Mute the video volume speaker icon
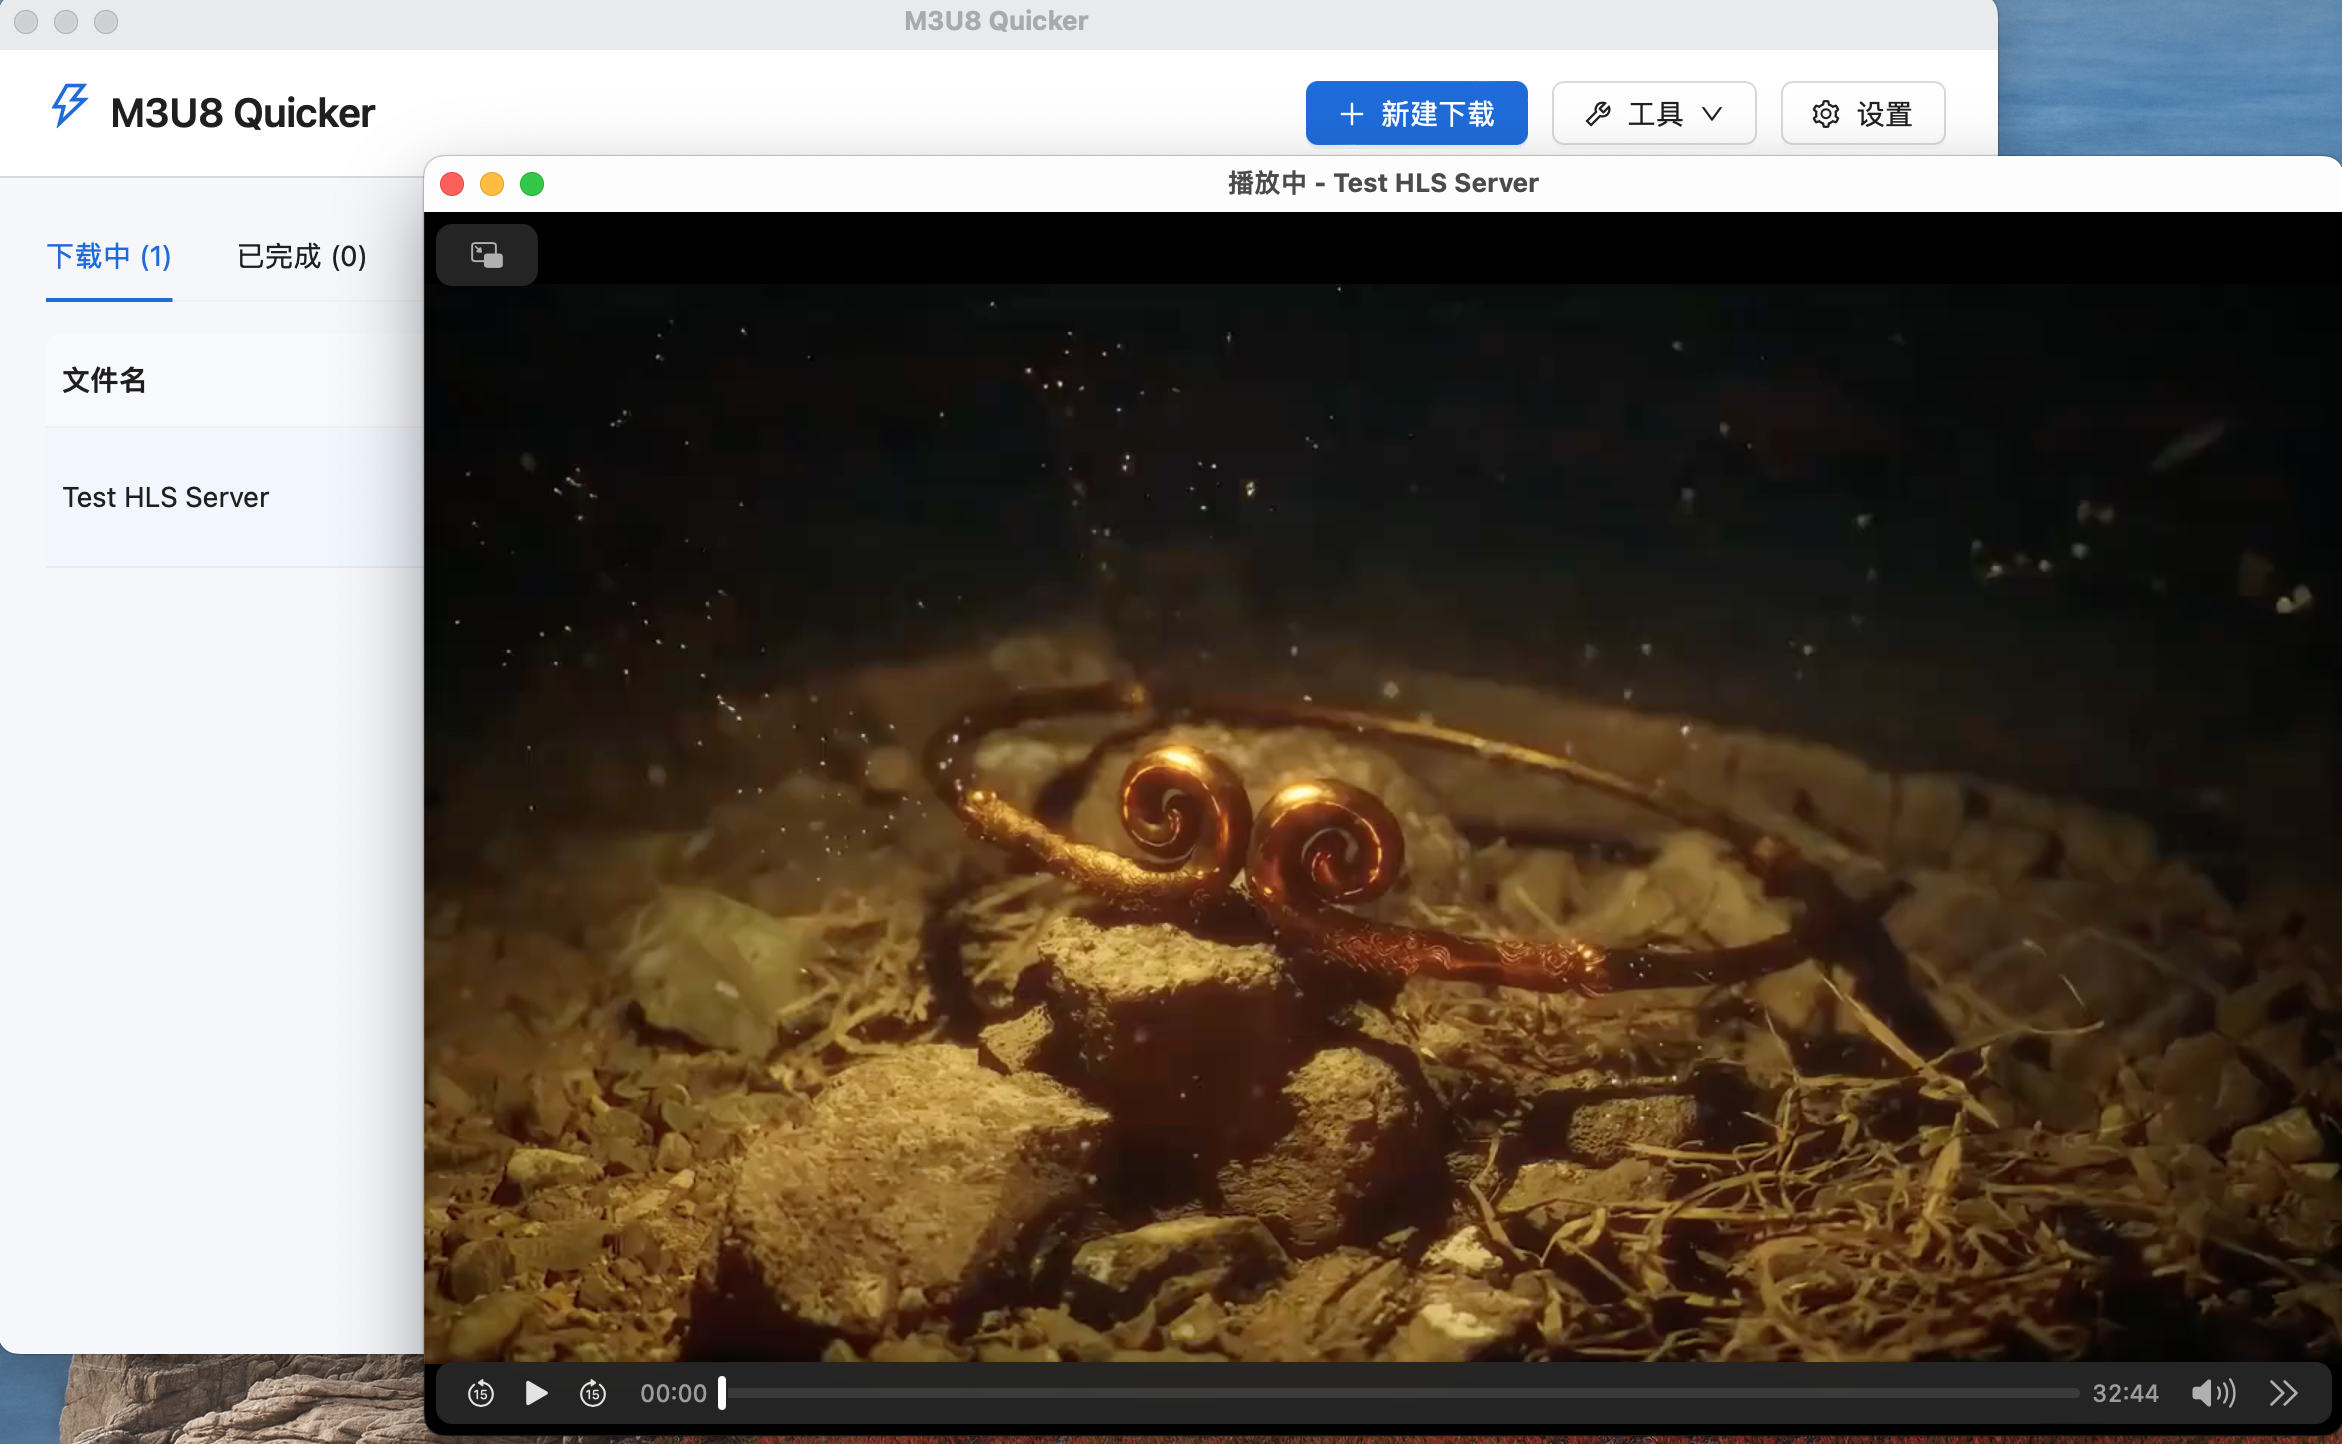The image size is (2342, 1444). point(2212,1393)
